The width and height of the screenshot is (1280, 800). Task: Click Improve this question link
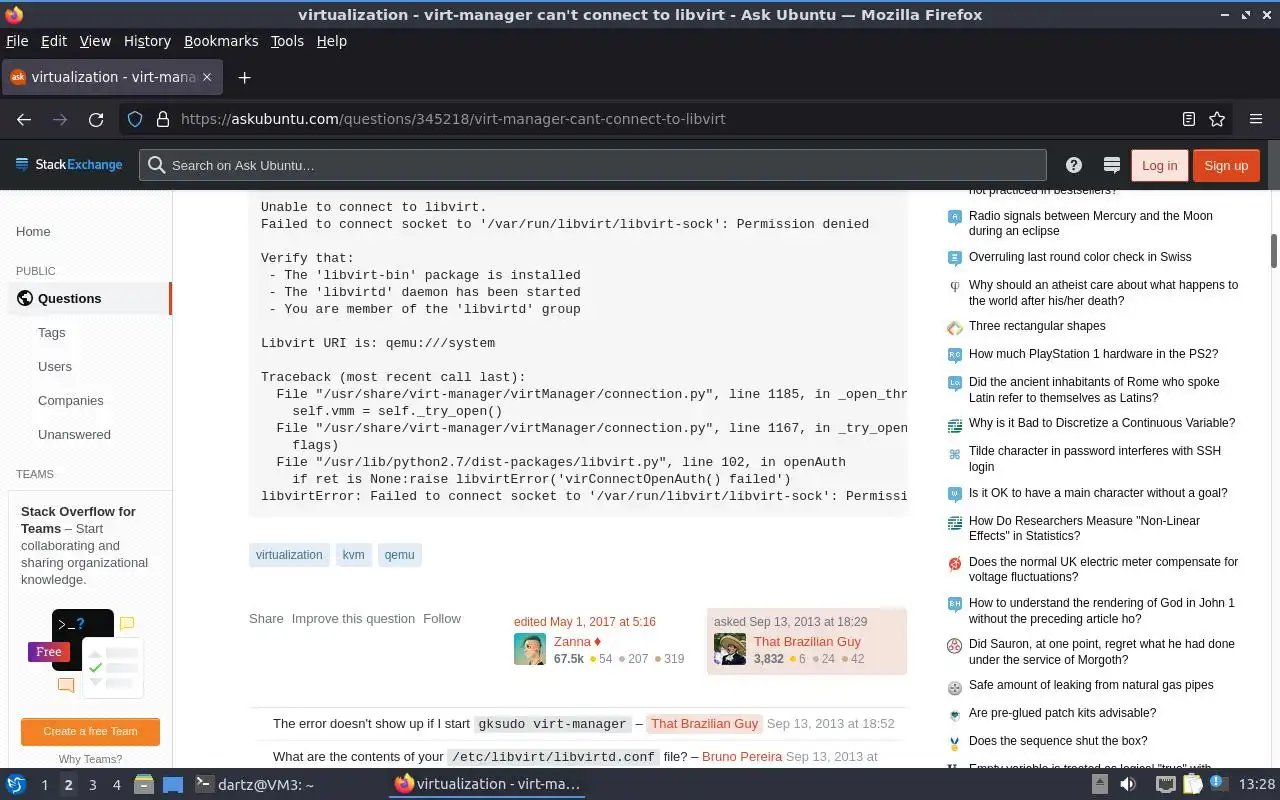pyautogui.click(x=353, y=619)
